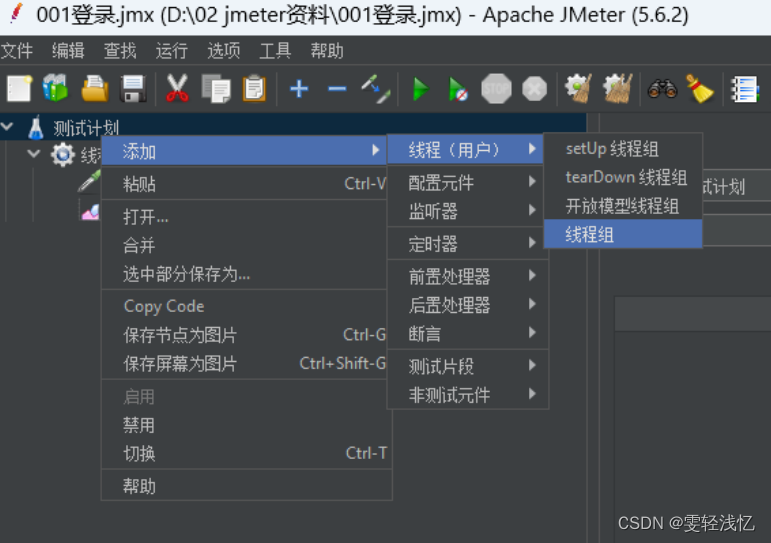Open the 选项 menu
The image size is (771, 543).
(x=224, y=51)
